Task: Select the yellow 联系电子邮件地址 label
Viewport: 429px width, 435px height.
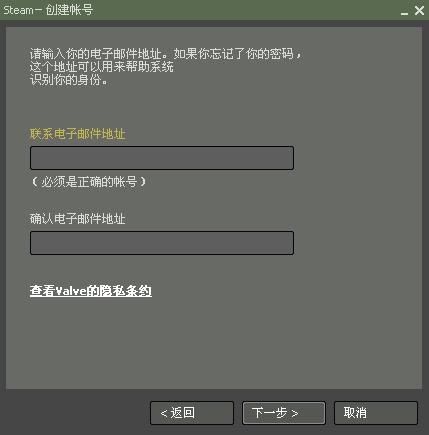Action: (x=78, y=134)
